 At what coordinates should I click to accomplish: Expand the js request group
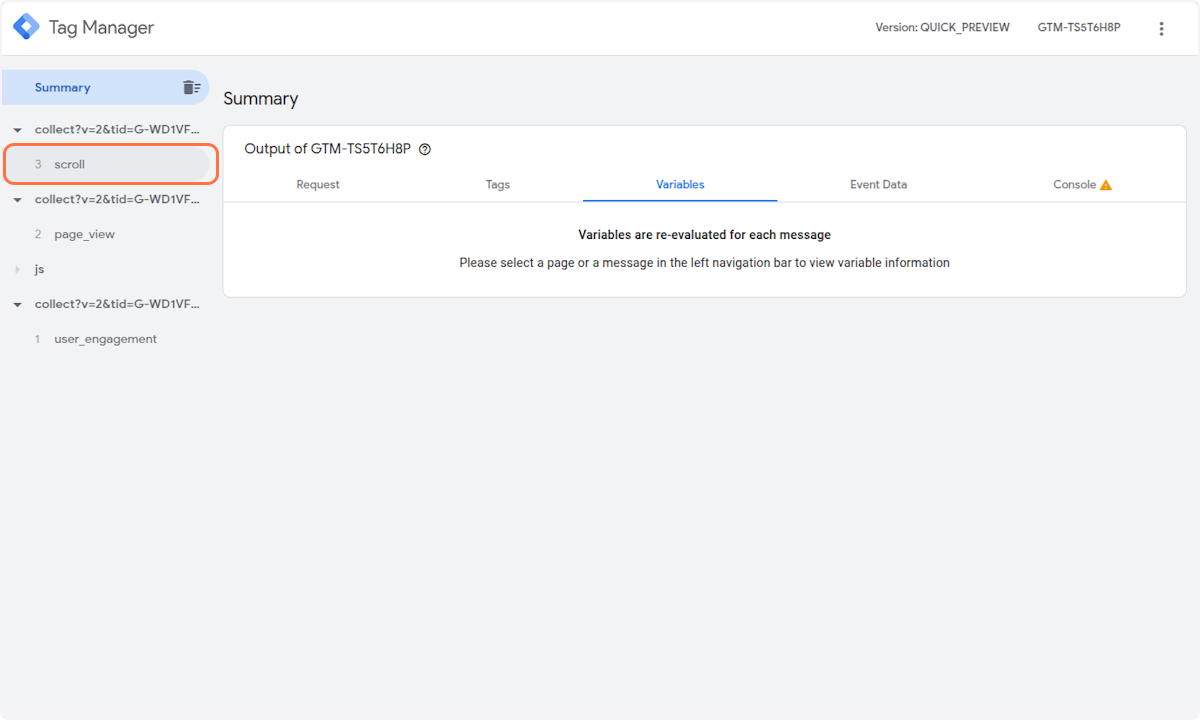tap(17, 270)
